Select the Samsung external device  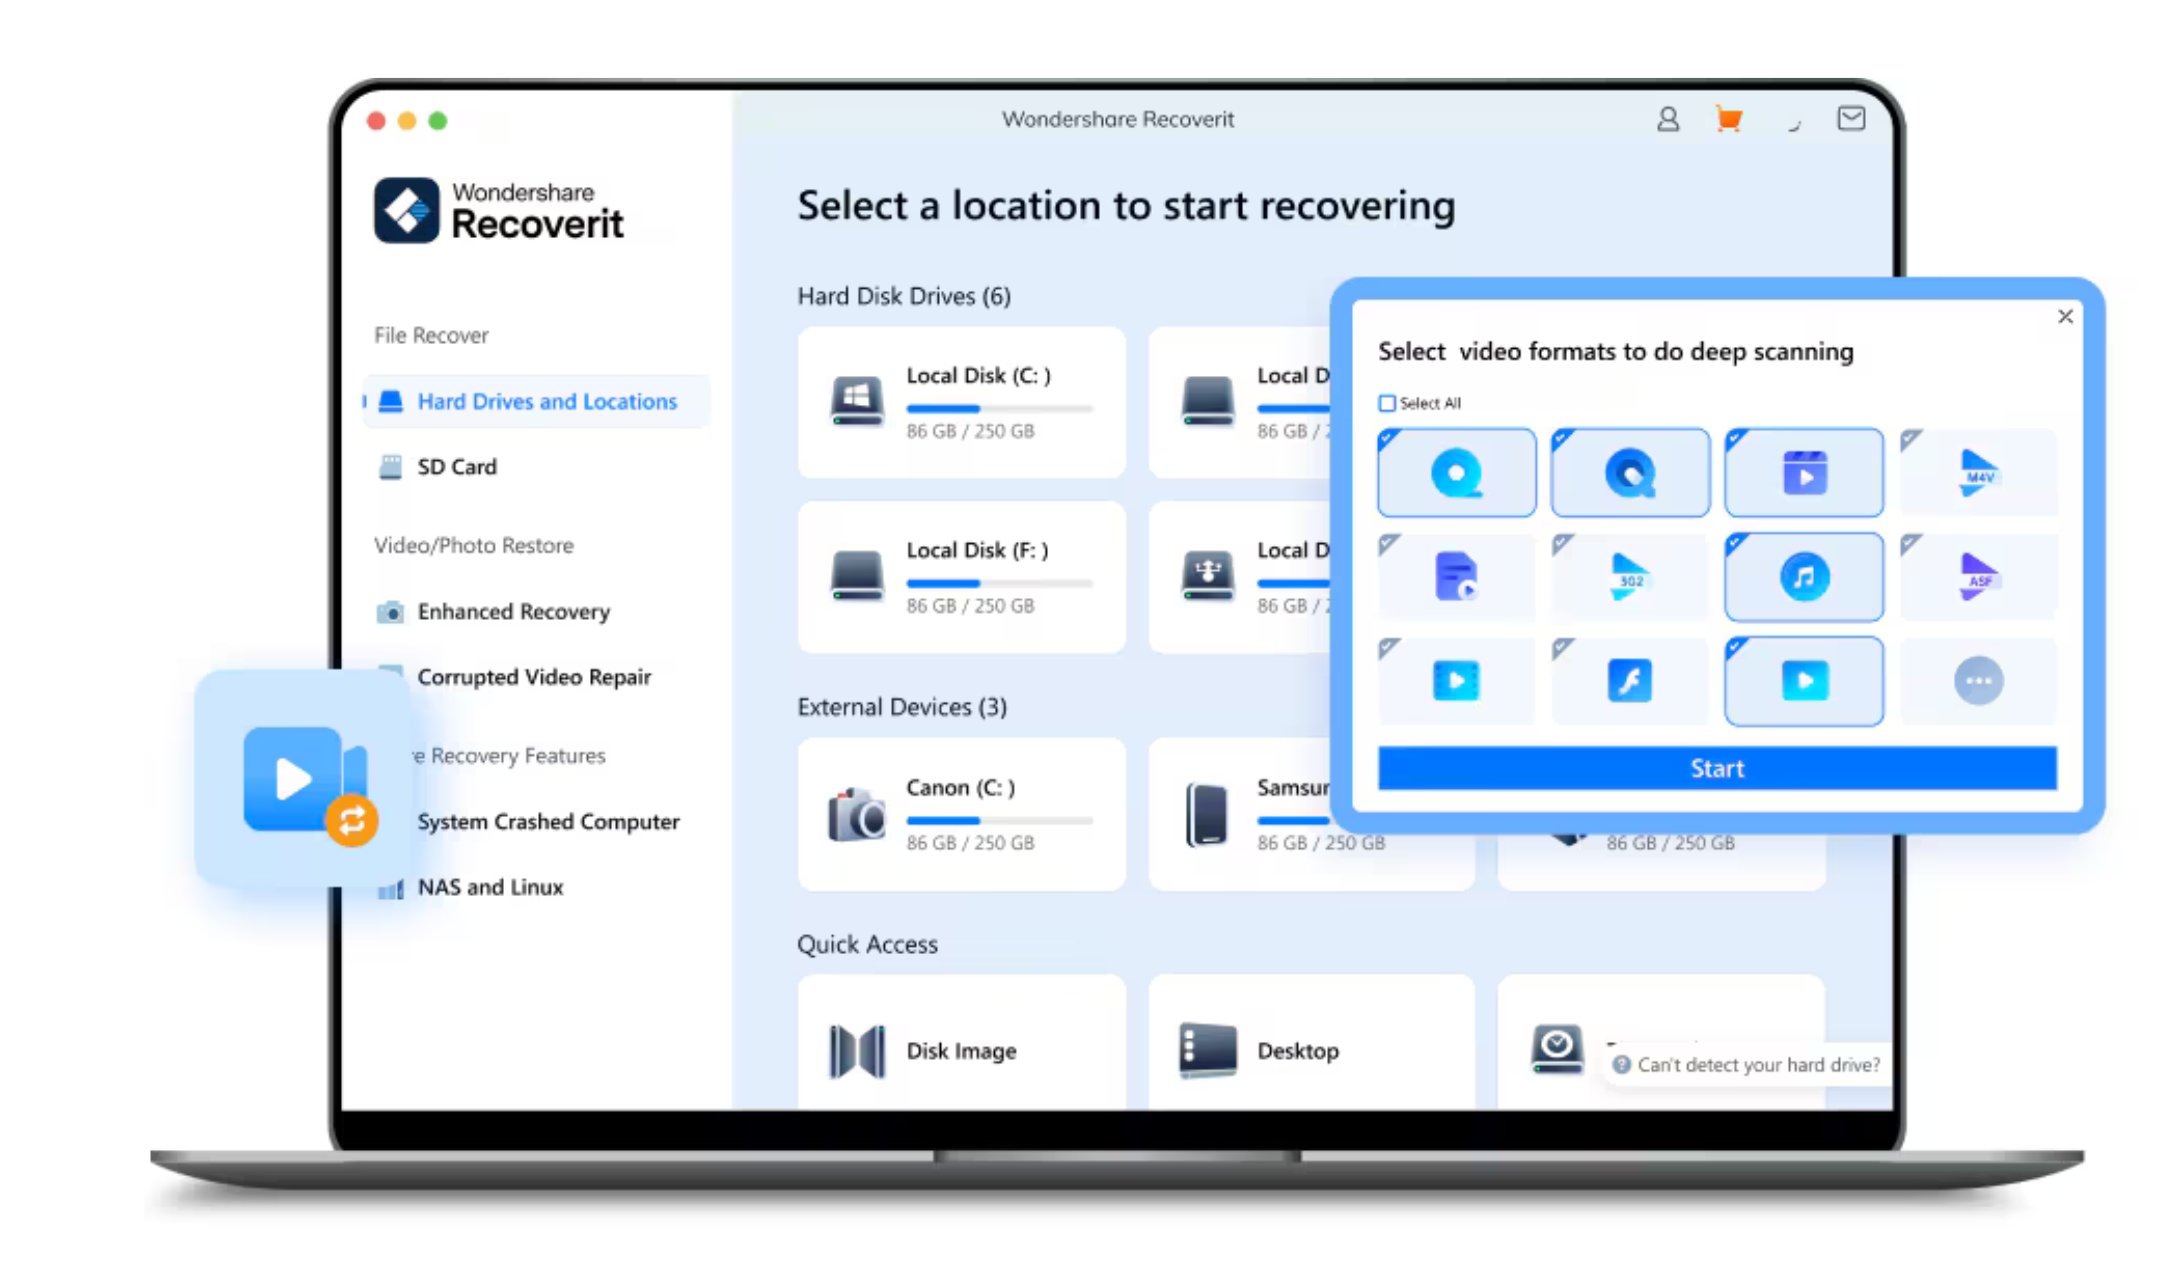[x=1311, y=814]
